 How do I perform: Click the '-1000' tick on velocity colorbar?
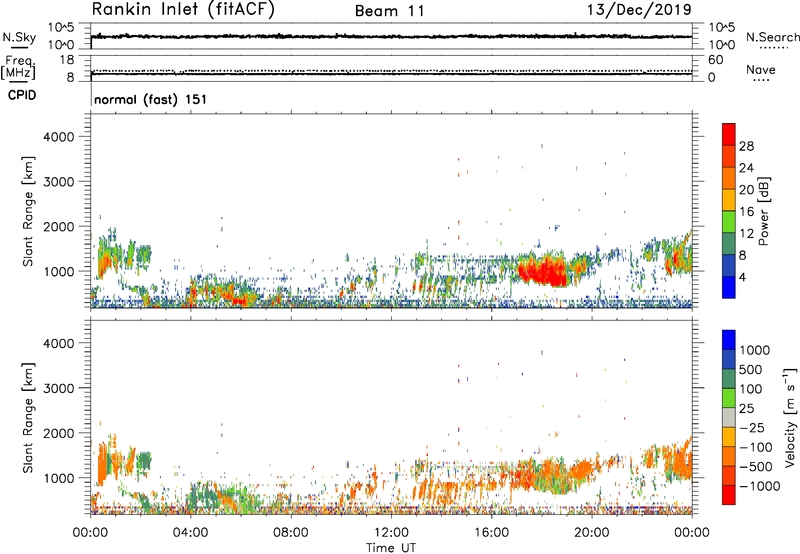click(759, 486)
